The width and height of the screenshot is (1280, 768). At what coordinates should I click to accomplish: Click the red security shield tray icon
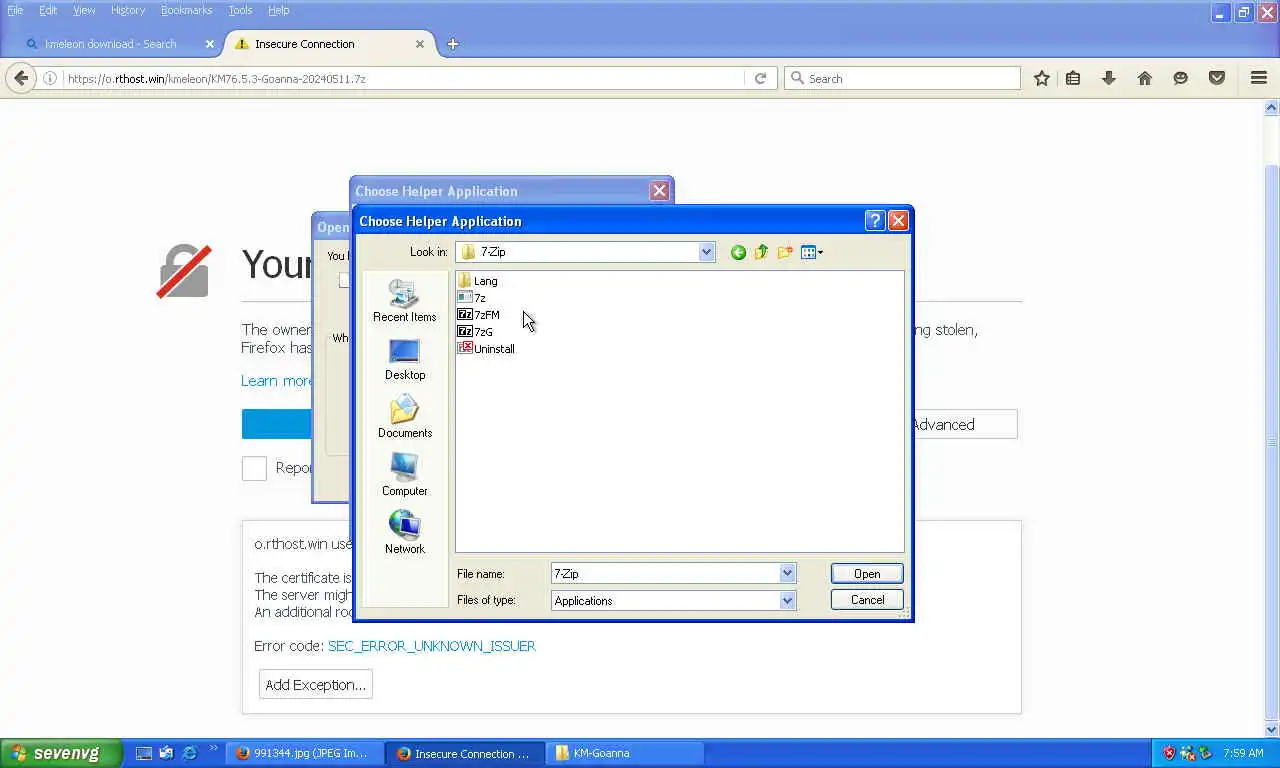1169,753
